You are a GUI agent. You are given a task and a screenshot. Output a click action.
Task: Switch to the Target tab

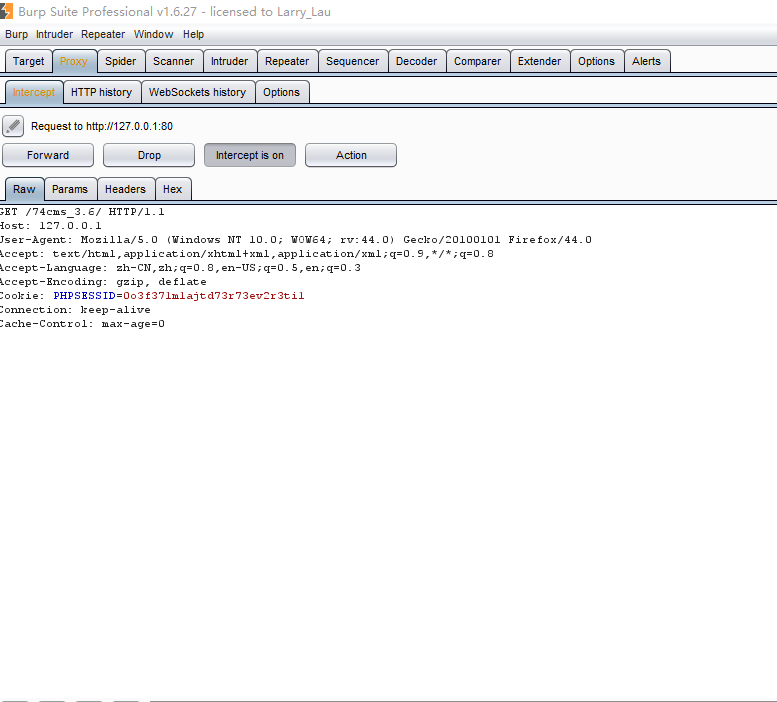coord(28,61)
